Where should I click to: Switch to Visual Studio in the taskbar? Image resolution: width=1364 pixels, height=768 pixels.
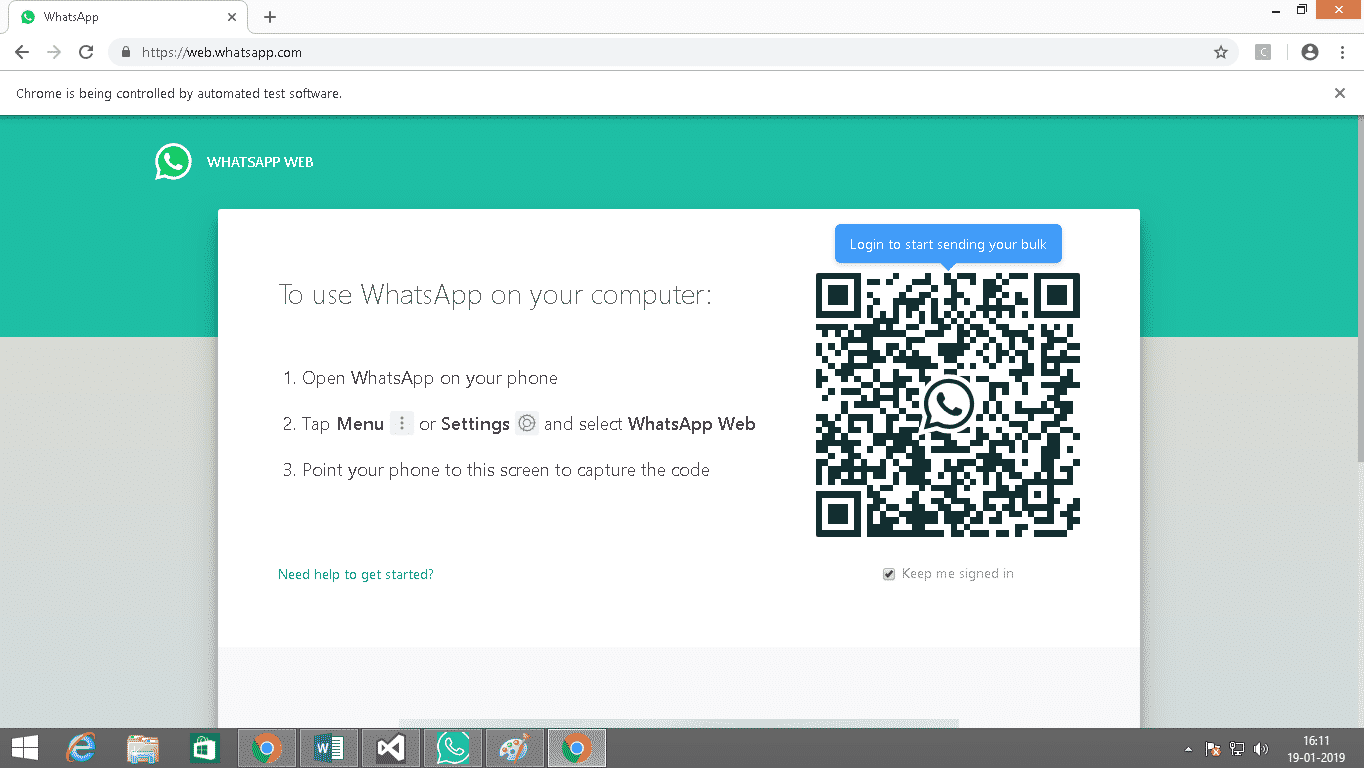[390, 748]
